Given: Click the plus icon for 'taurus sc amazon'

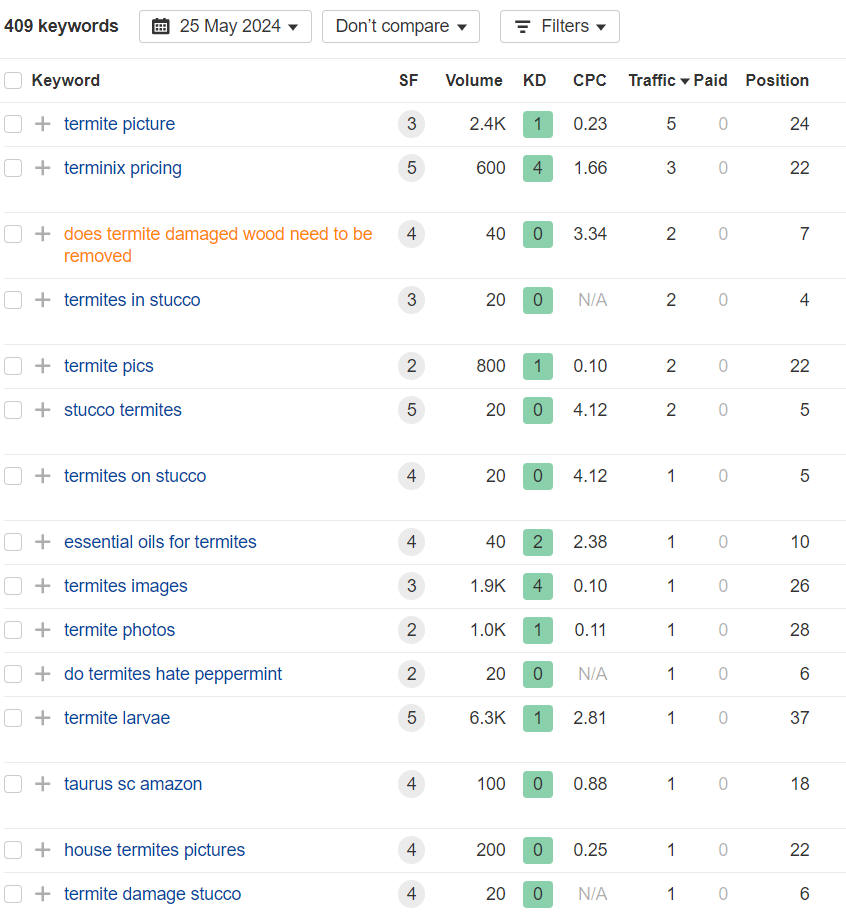Looking at the screenshot, I should point(42,784).
